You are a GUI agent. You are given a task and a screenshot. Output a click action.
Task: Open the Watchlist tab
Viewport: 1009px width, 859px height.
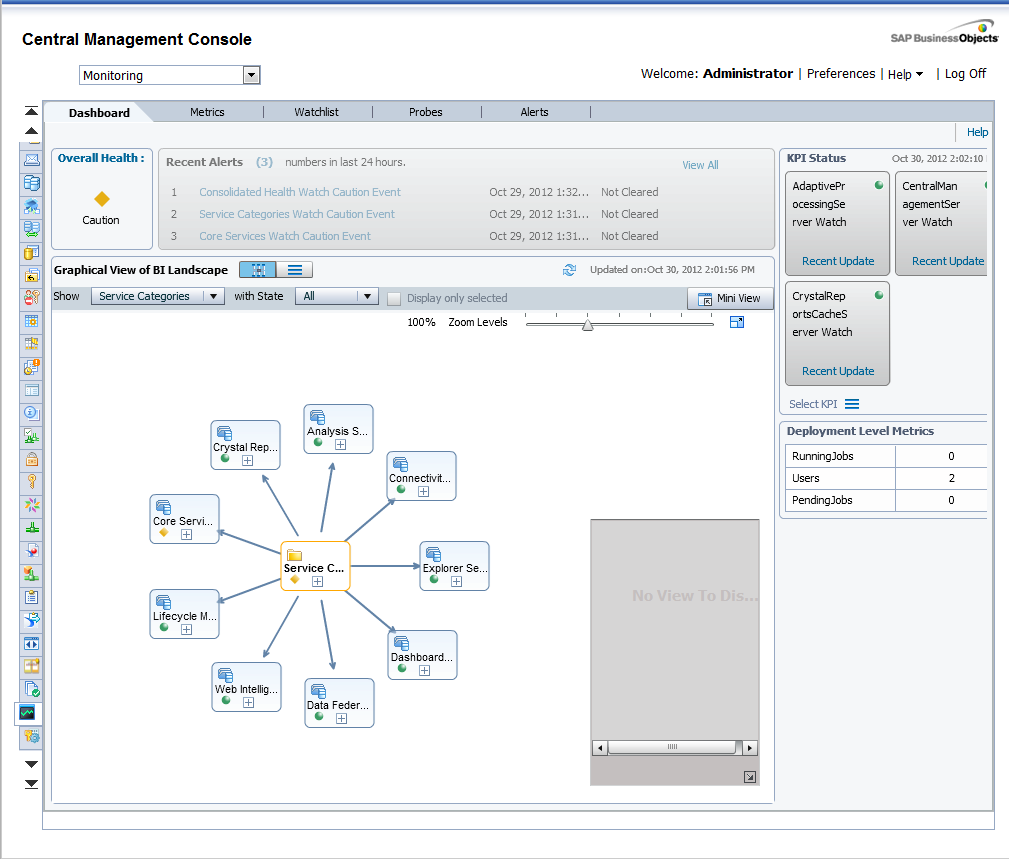316,112
